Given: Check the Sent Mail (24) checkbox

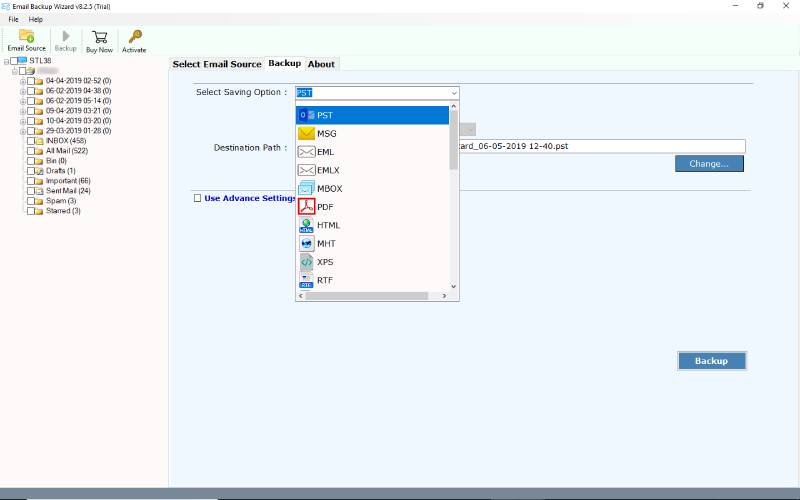Looking at the screenshot, I should 31,191.
